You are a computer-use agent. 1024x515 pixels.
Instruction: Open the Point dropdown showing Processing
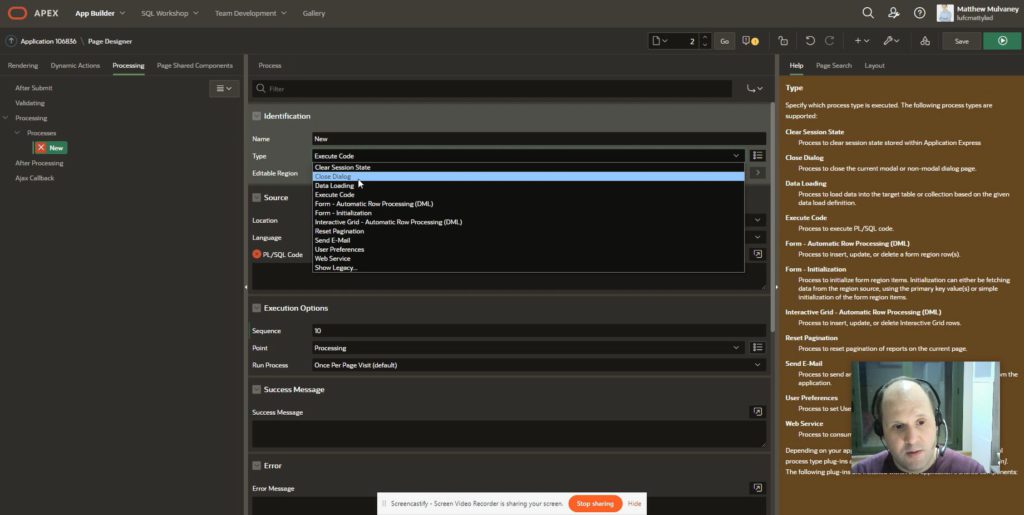click(x=528, y=347)
